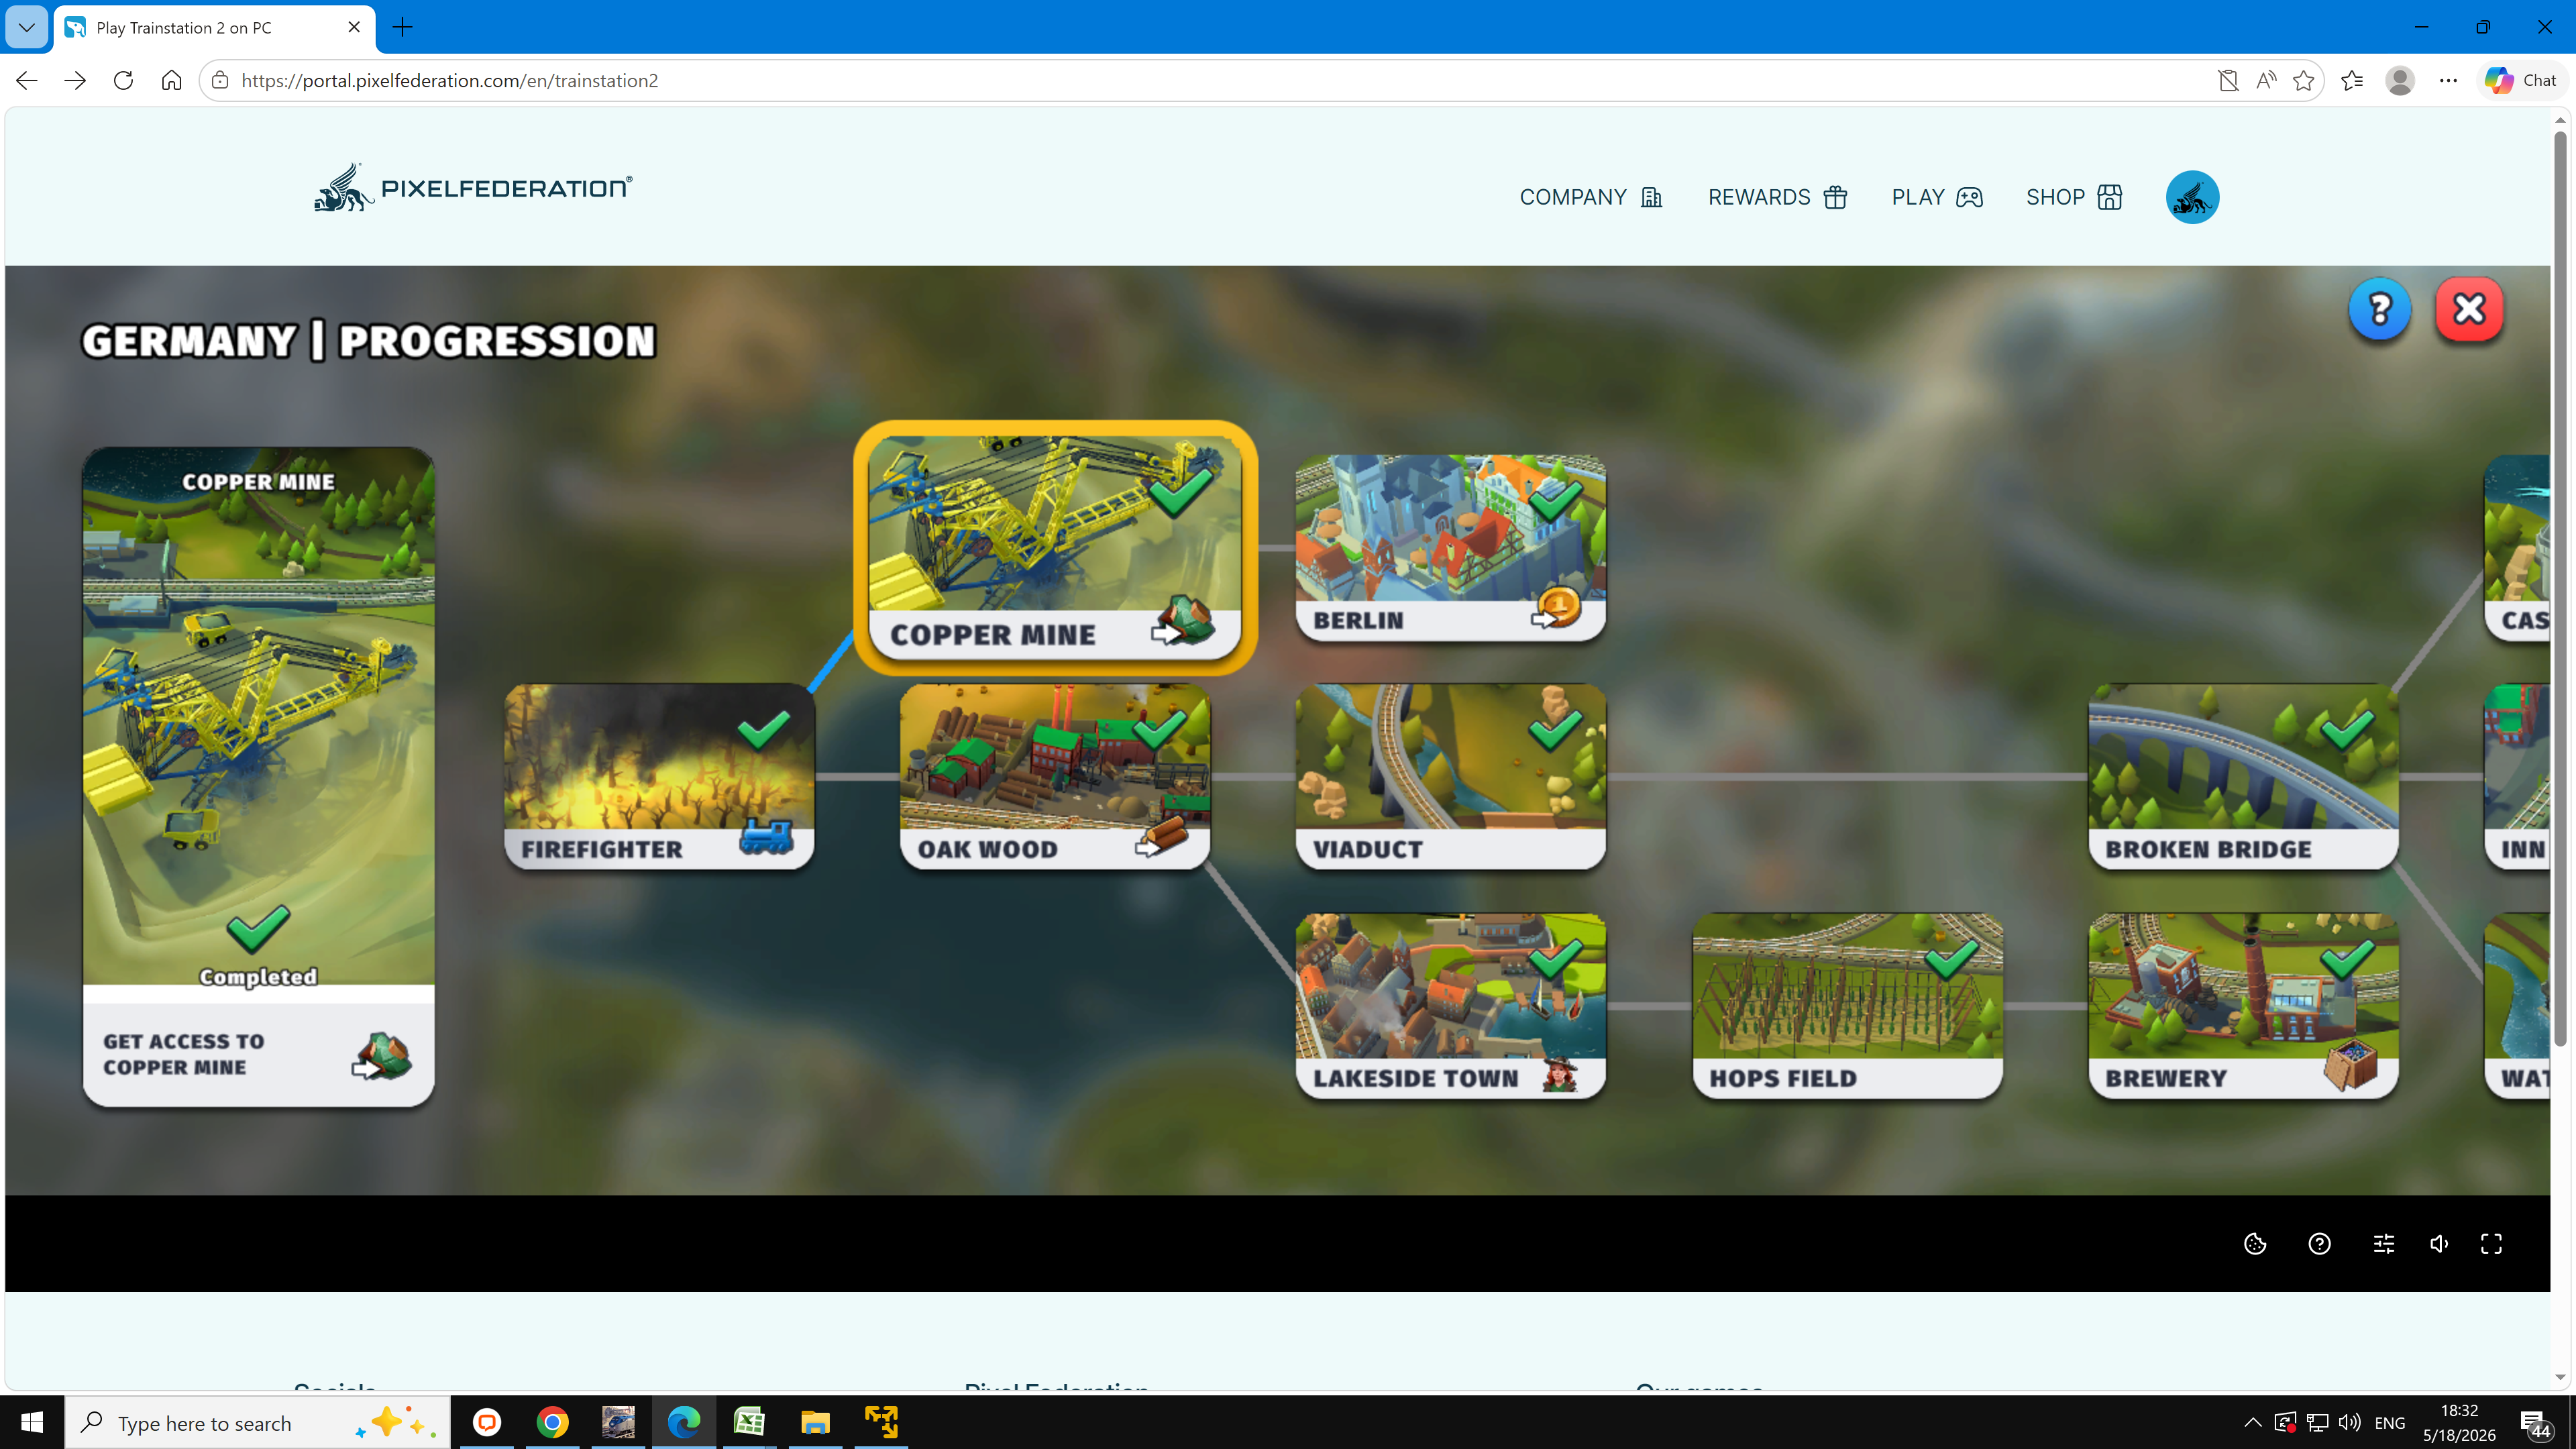This screenshot has width=2576, height=1449.
Task: Click the shopping tracking icon in address bar
Action: [2228, 80]
